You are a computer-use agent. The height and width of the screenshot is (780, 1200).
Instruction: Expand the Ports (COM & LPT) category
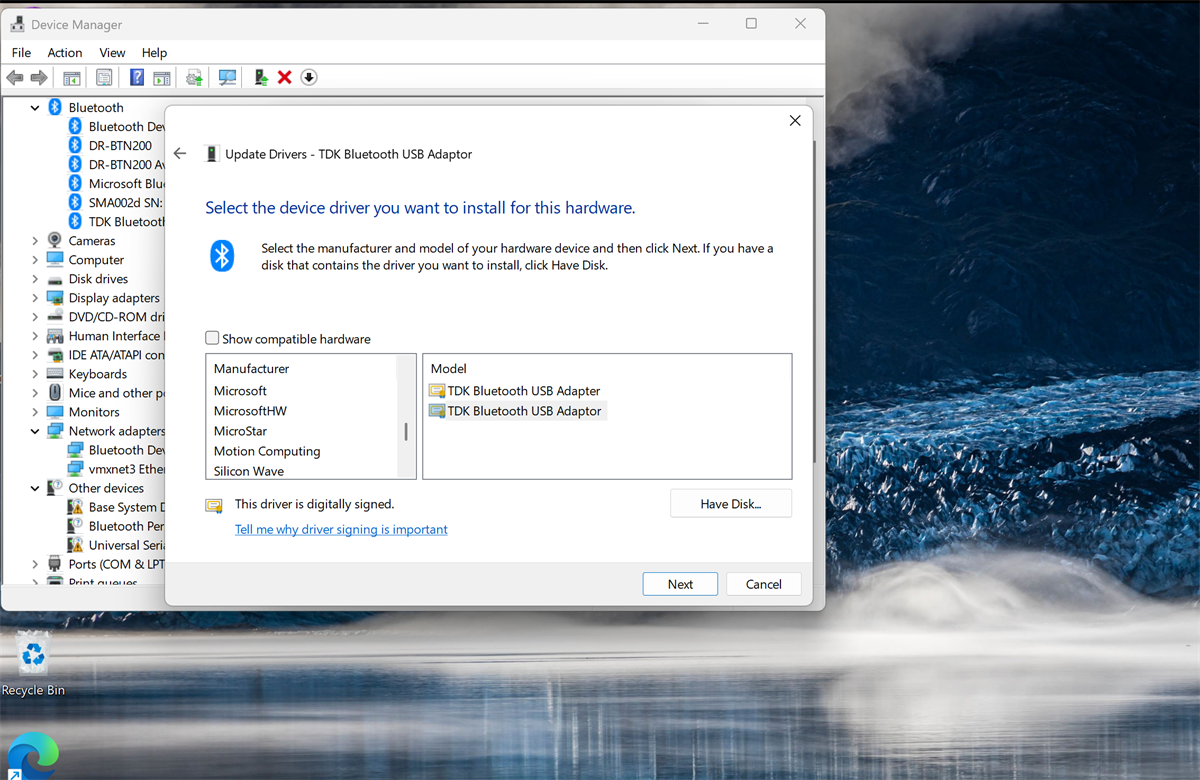[35, 565]
